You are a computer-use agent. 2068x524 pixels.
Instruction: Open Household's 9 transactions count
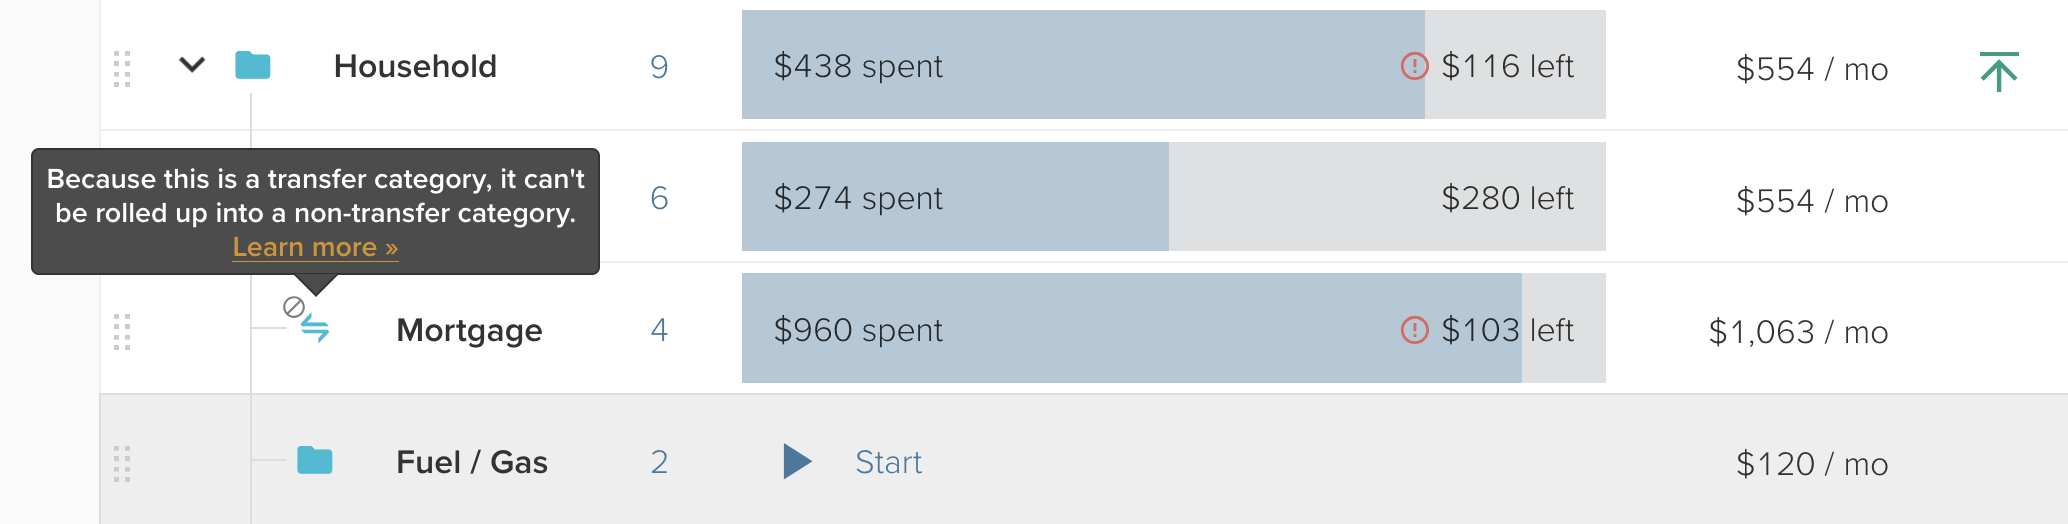(659, 67)
